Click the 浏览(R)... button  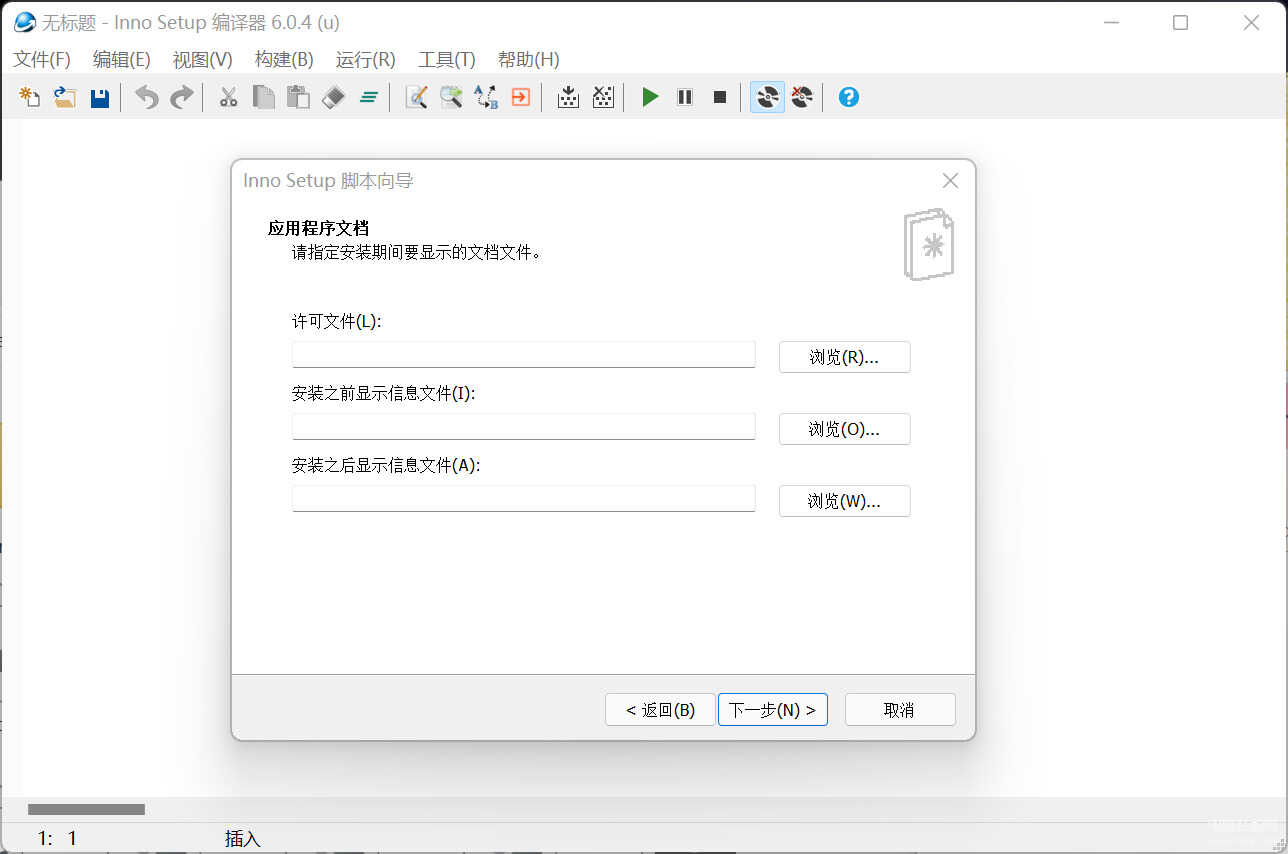844,357
